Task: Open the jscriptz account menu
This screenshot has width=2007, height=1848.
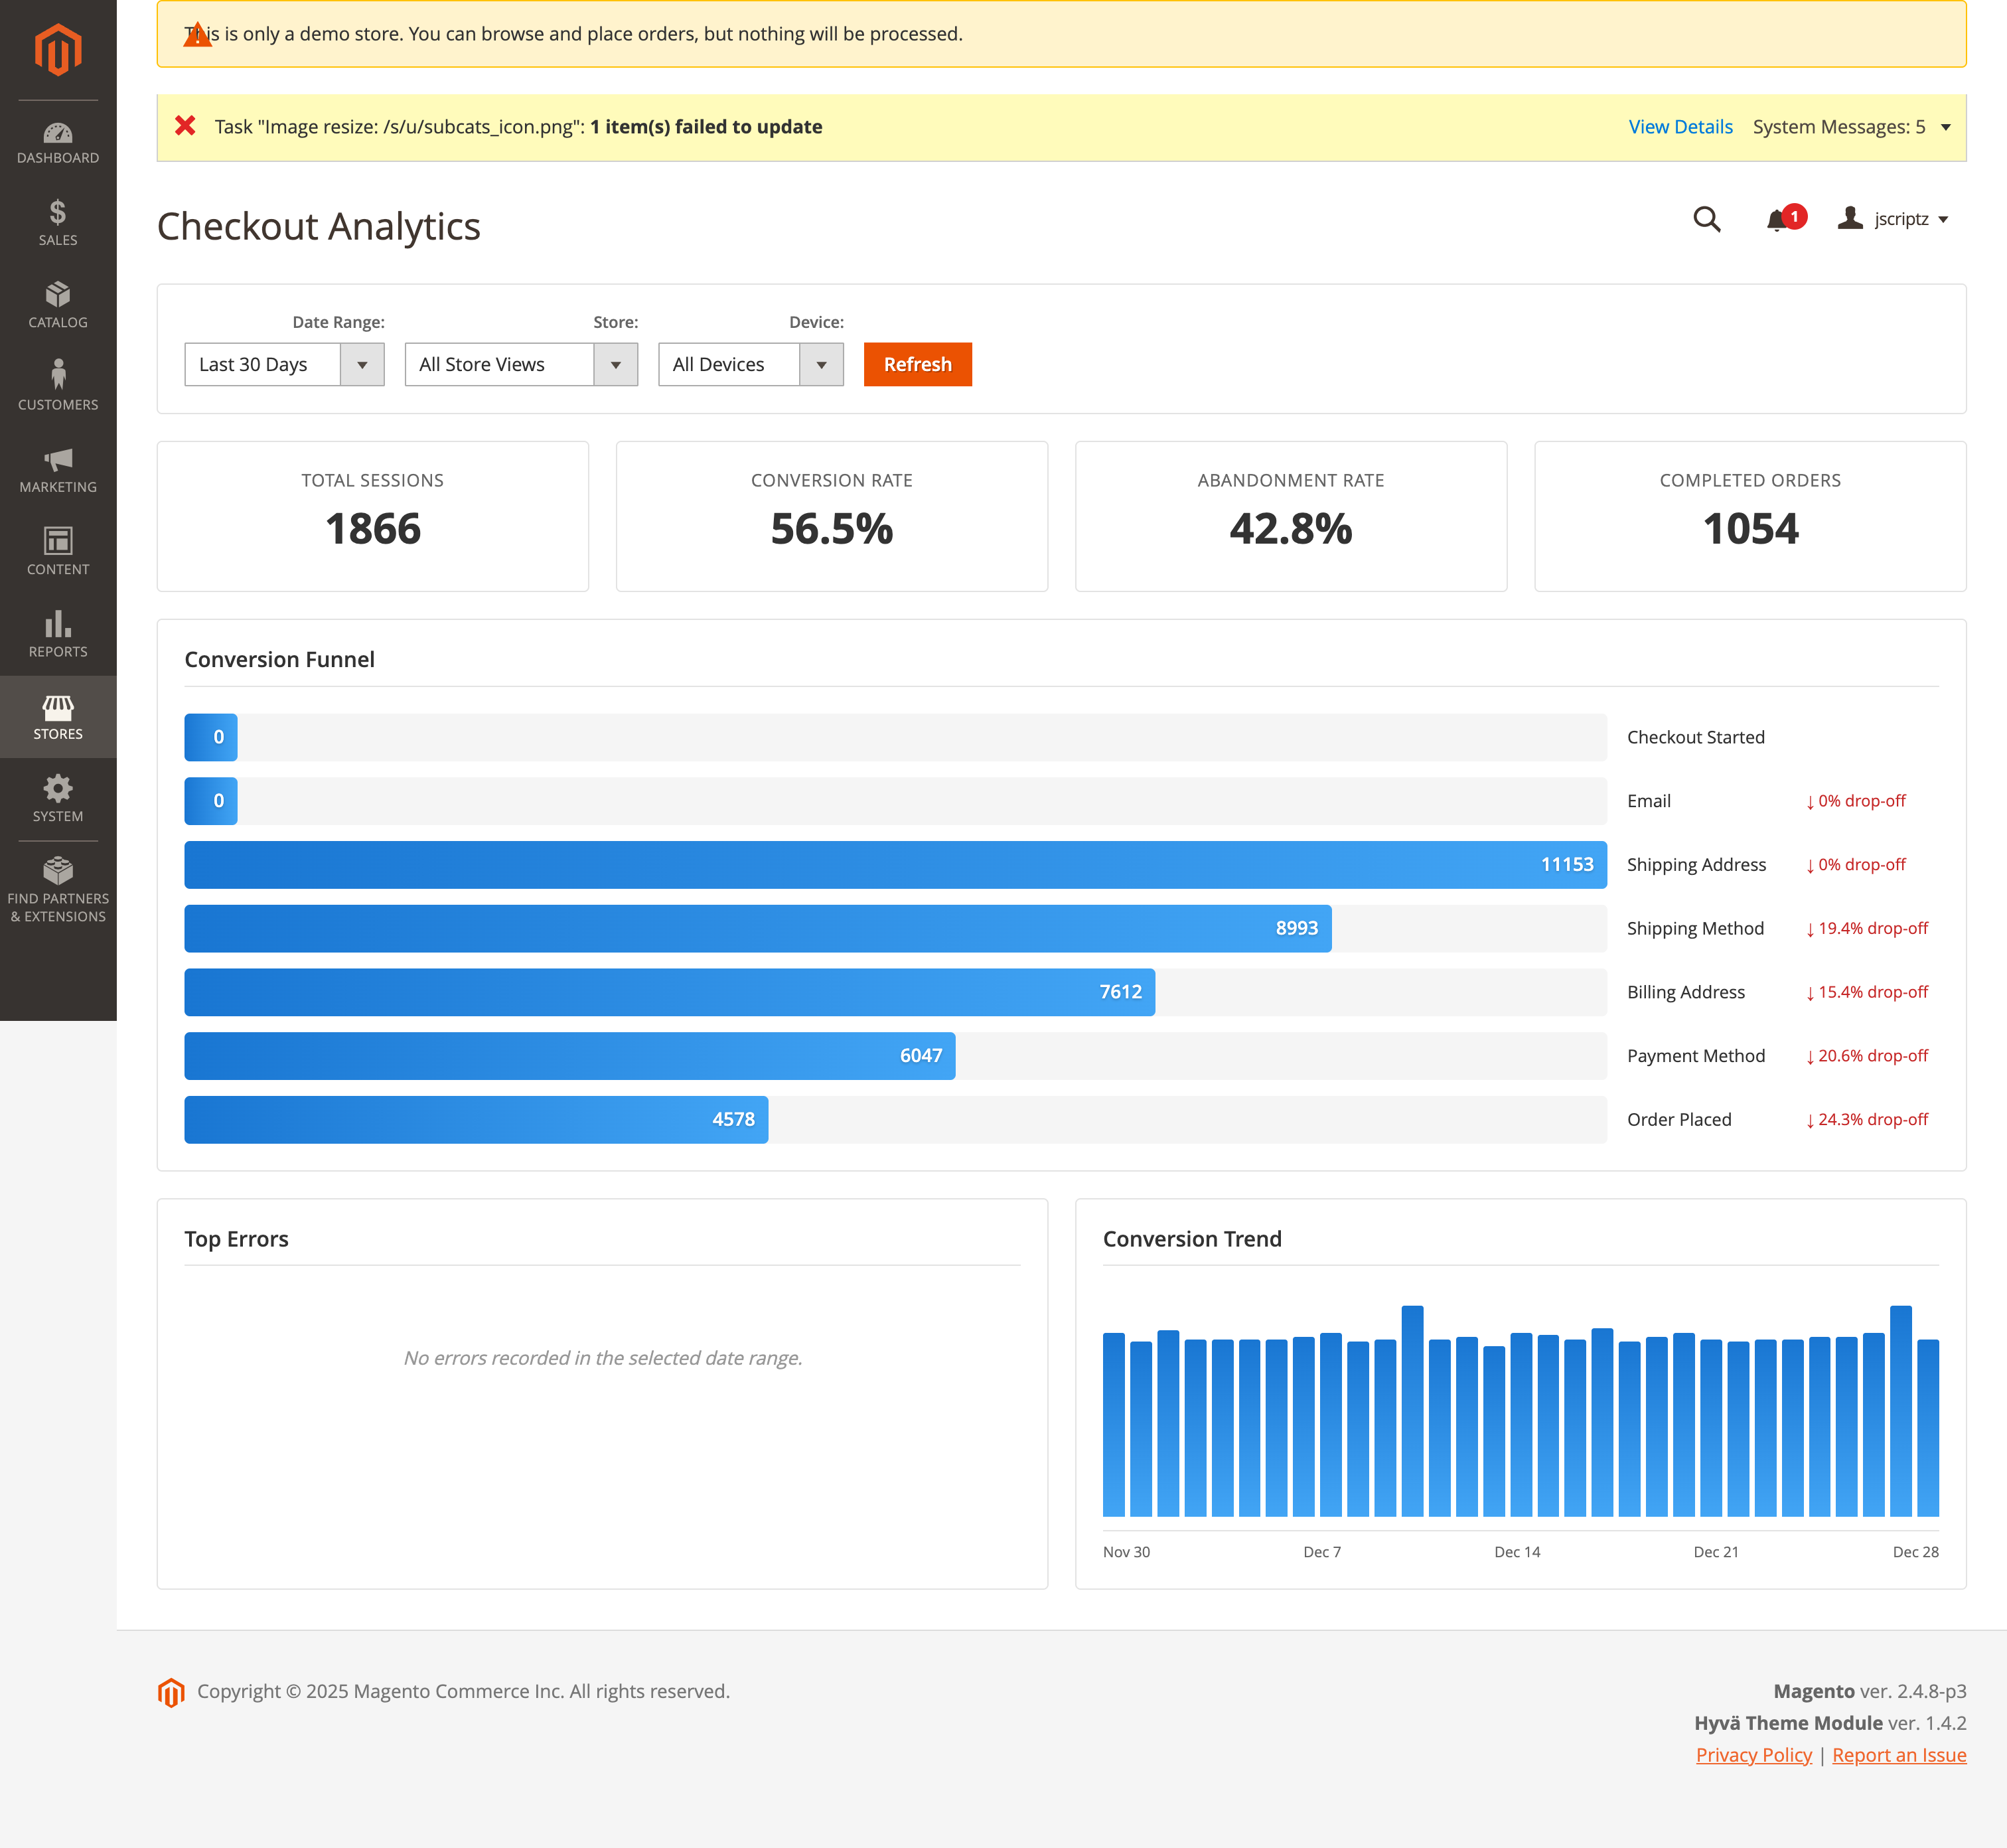Action: (x=1896, y=219)
